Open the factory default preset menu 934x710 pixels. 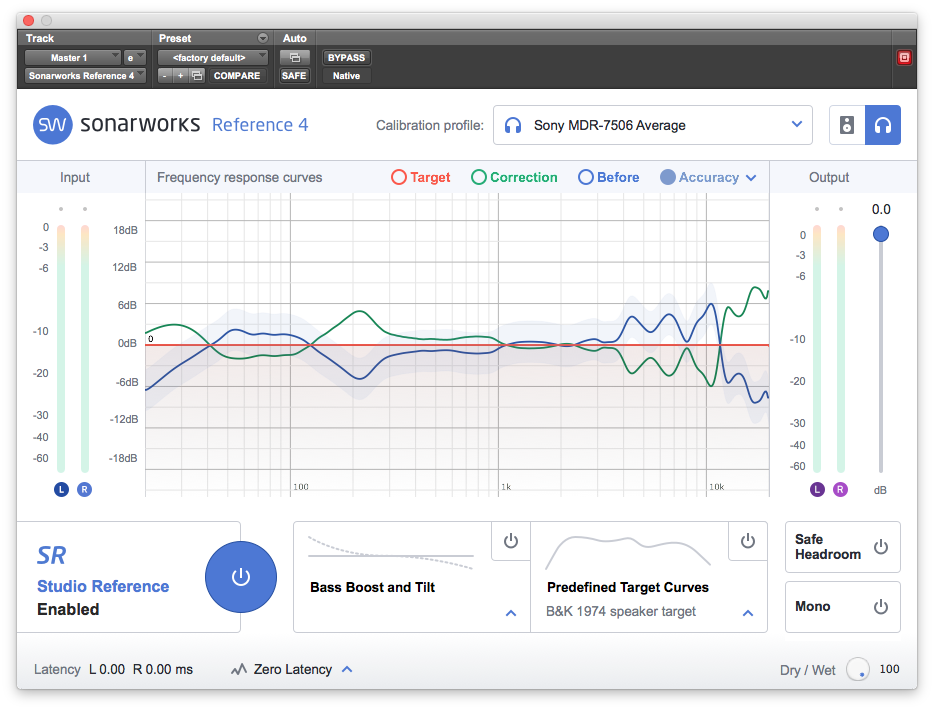(213, 58)
